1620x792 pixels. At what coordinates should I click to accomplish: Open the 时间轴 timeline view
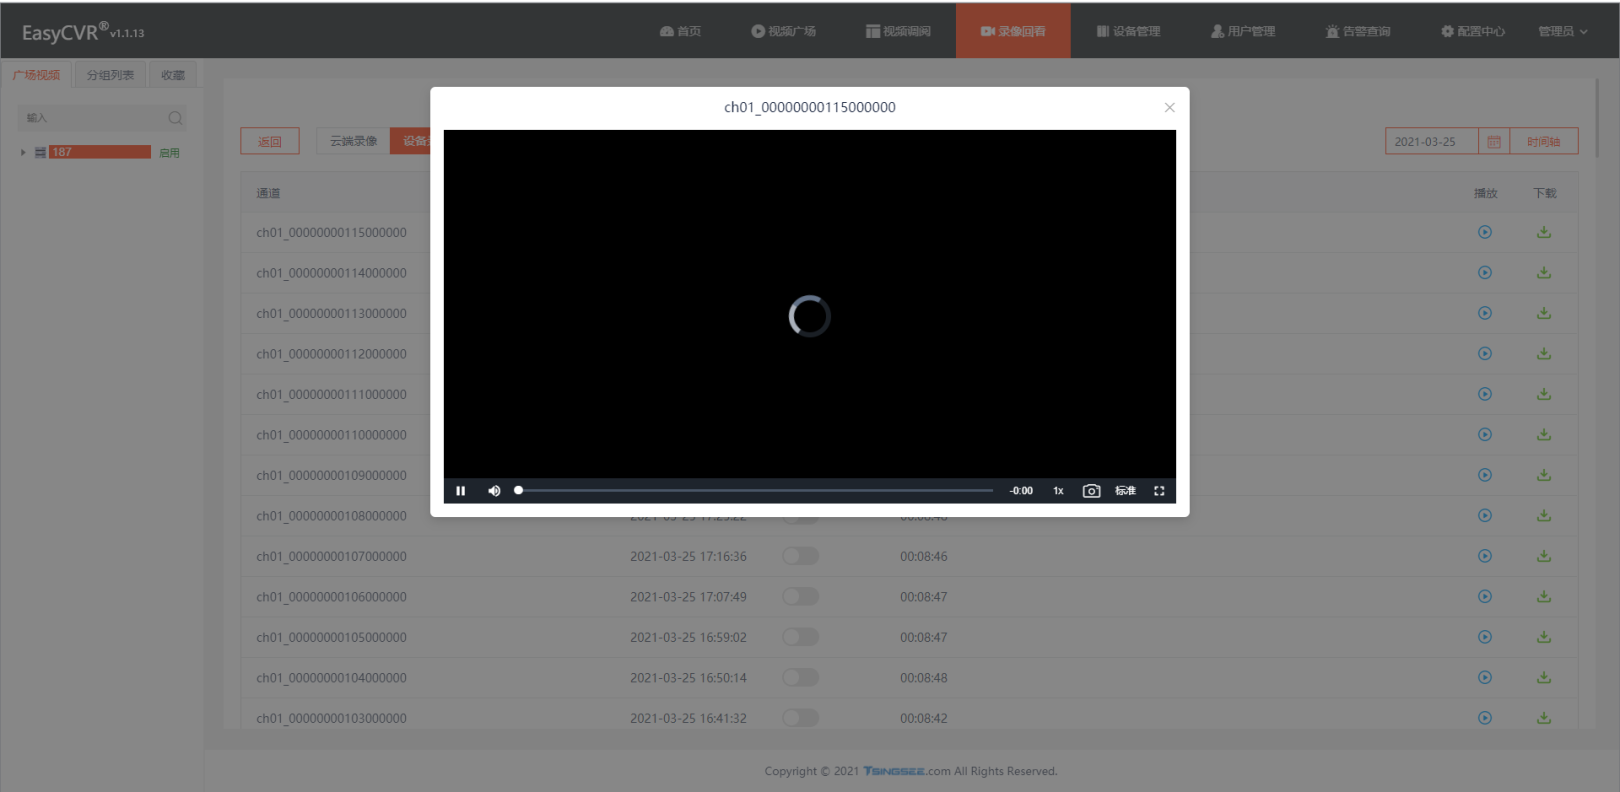click(x=1544, y=142)
